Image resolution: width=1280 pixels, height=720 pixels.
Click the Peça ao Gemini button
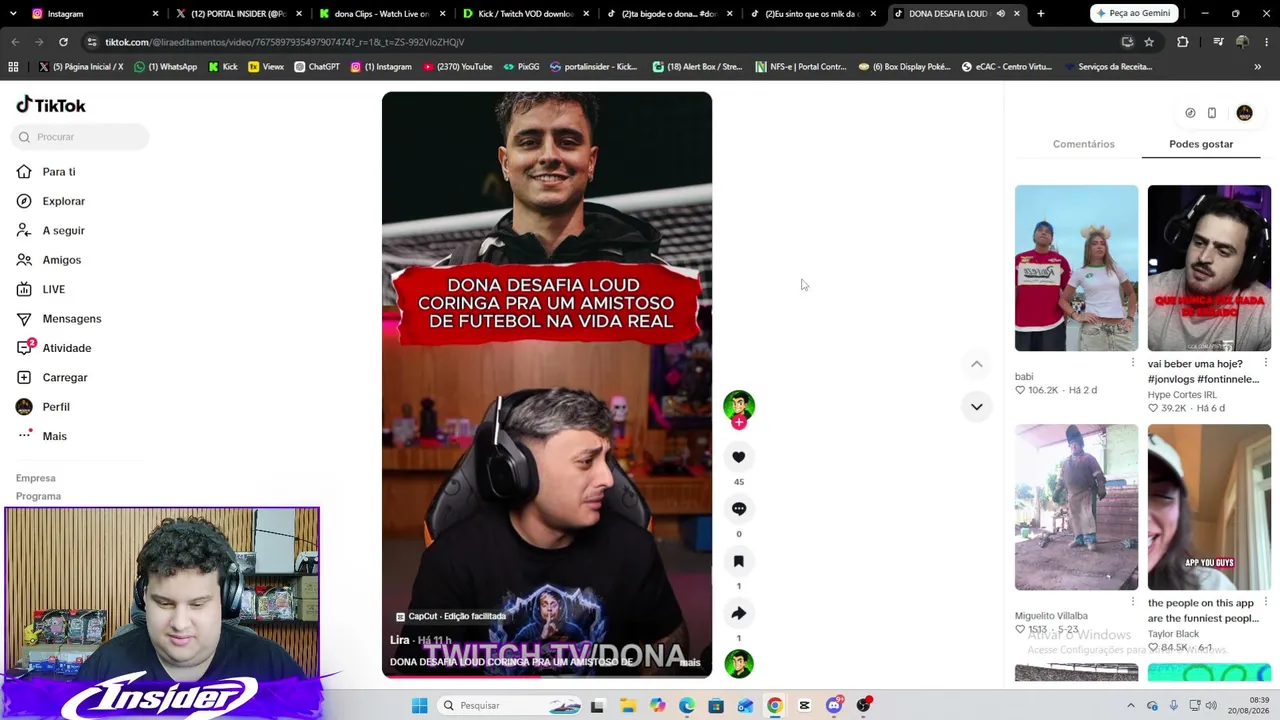coord(1133,13)
